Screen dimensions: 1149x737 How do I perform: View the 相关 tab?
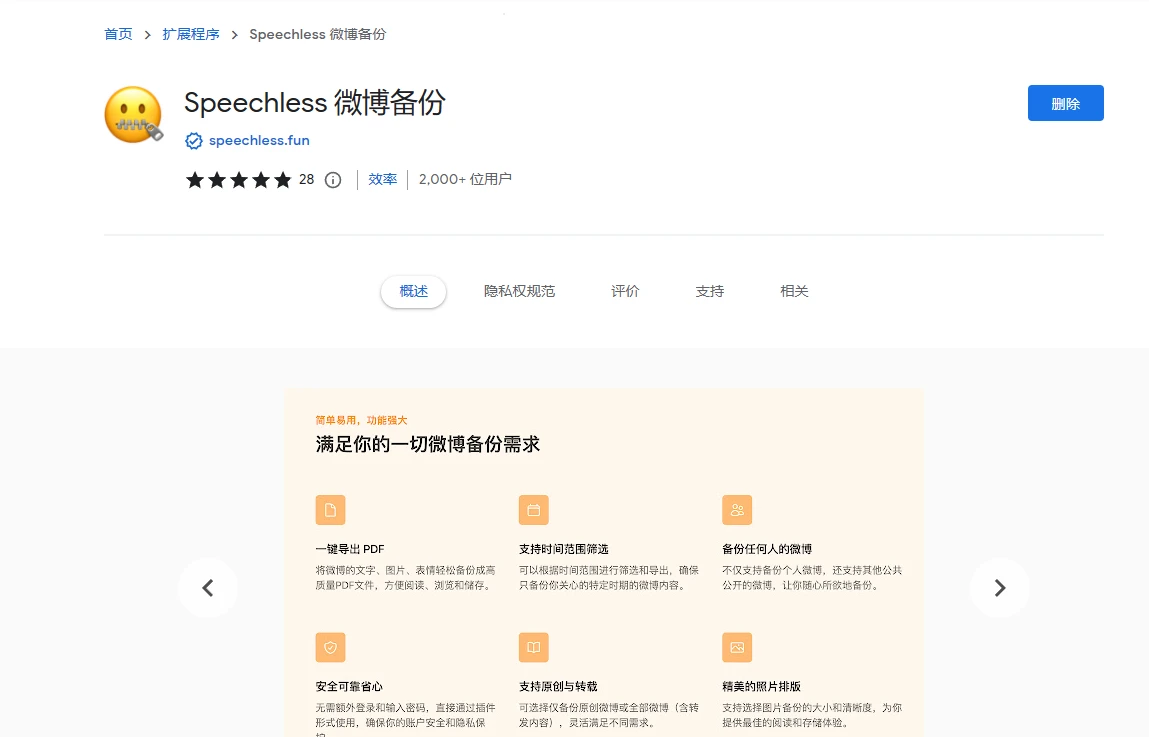click(794, 291)
